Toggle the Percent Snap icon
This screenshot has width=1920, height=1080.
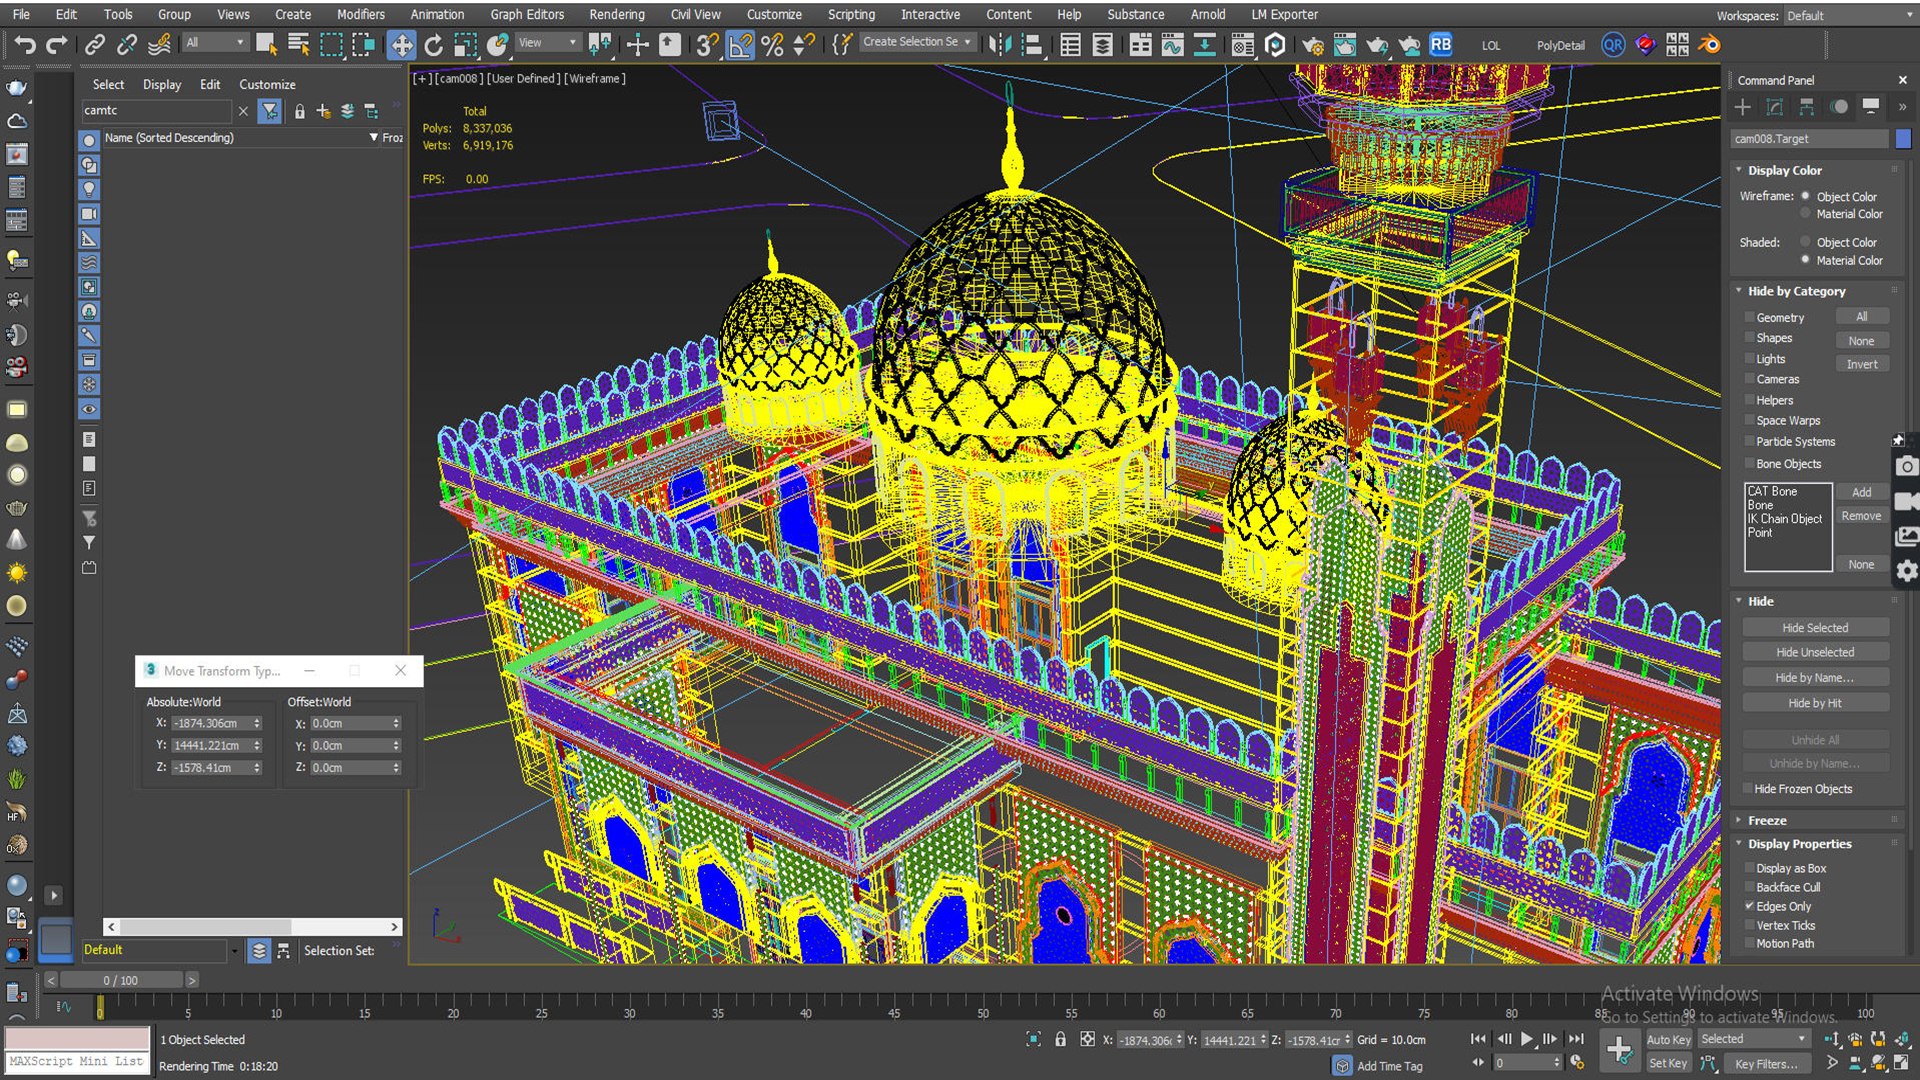point(772,44)
